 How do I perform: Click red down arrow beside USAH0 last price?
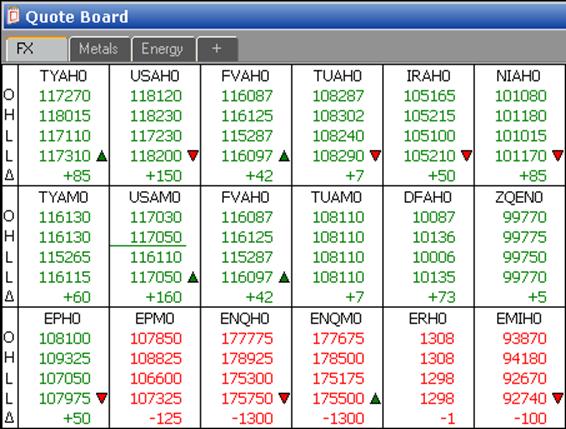point(193,156)
